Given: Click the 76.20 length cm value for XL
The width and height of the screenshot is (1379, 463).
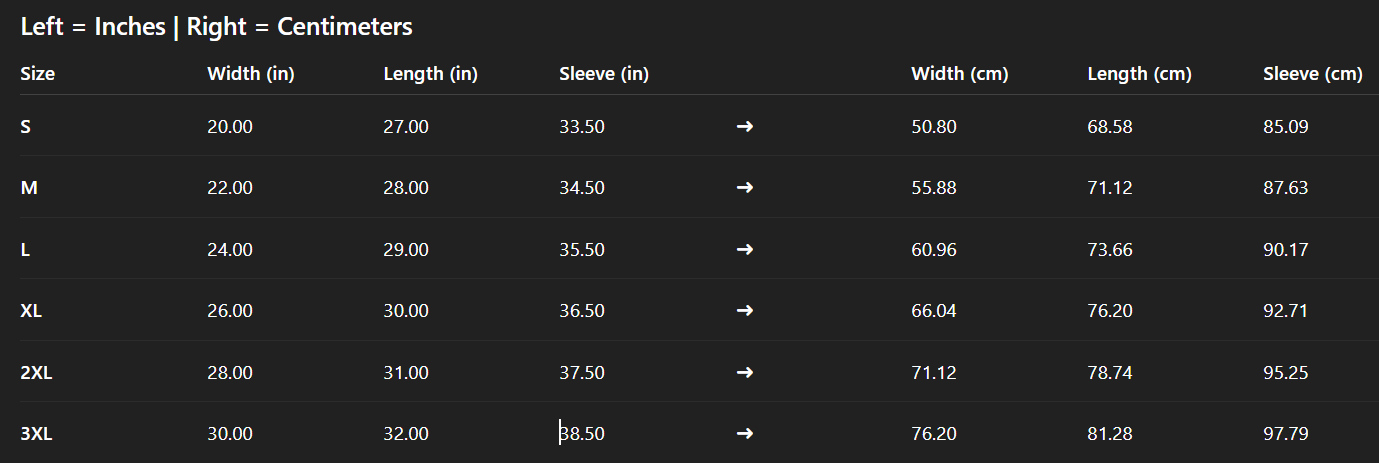Looking at the screenshot, I should [x=1110, y=311].
